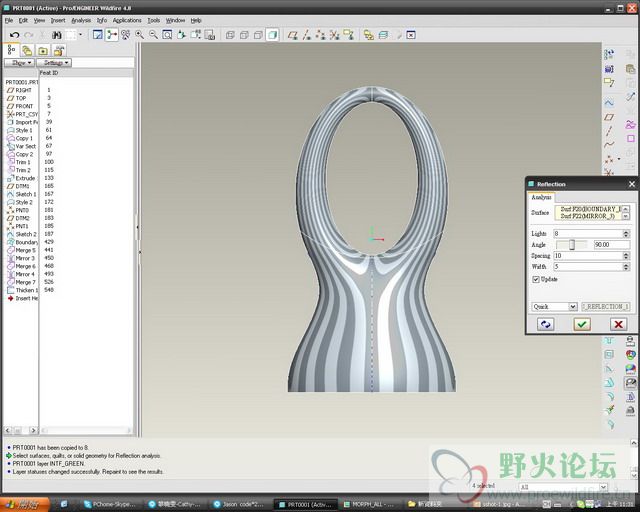640x512 pixels.
Task: Select the Extrude feature in tree
Action: click(21, 178)
